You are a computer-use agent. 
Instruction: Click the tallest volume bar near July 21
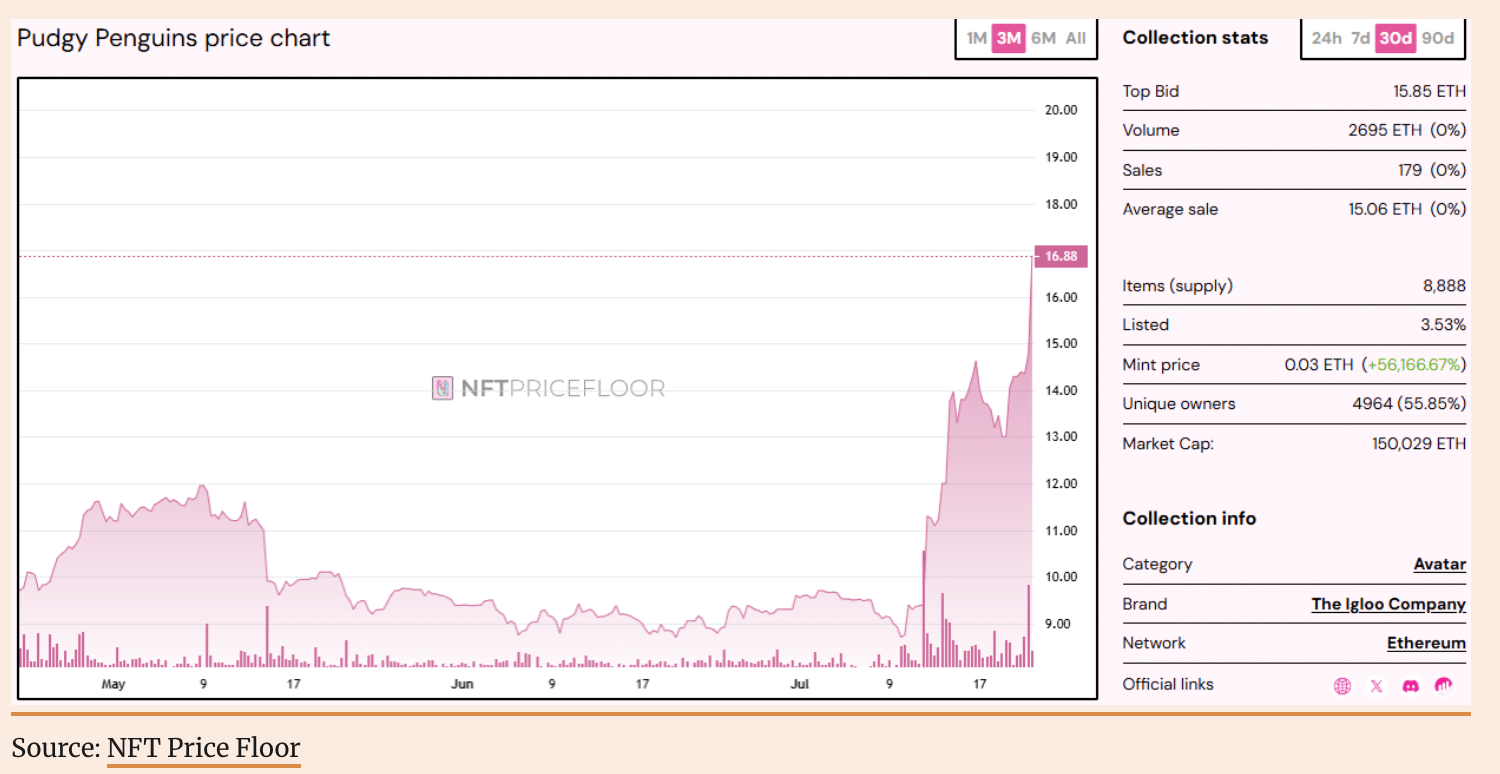(x=1028, y=626)
